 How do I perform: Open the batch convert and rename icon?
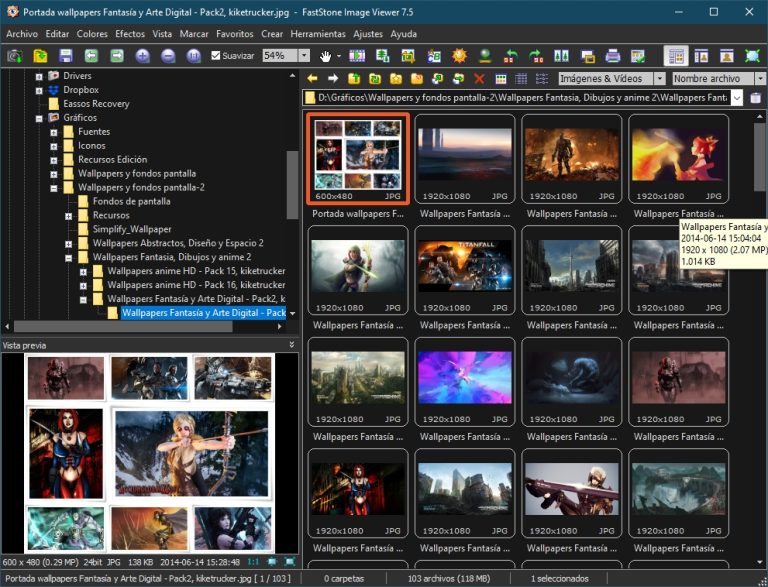[x=434, y=56]
